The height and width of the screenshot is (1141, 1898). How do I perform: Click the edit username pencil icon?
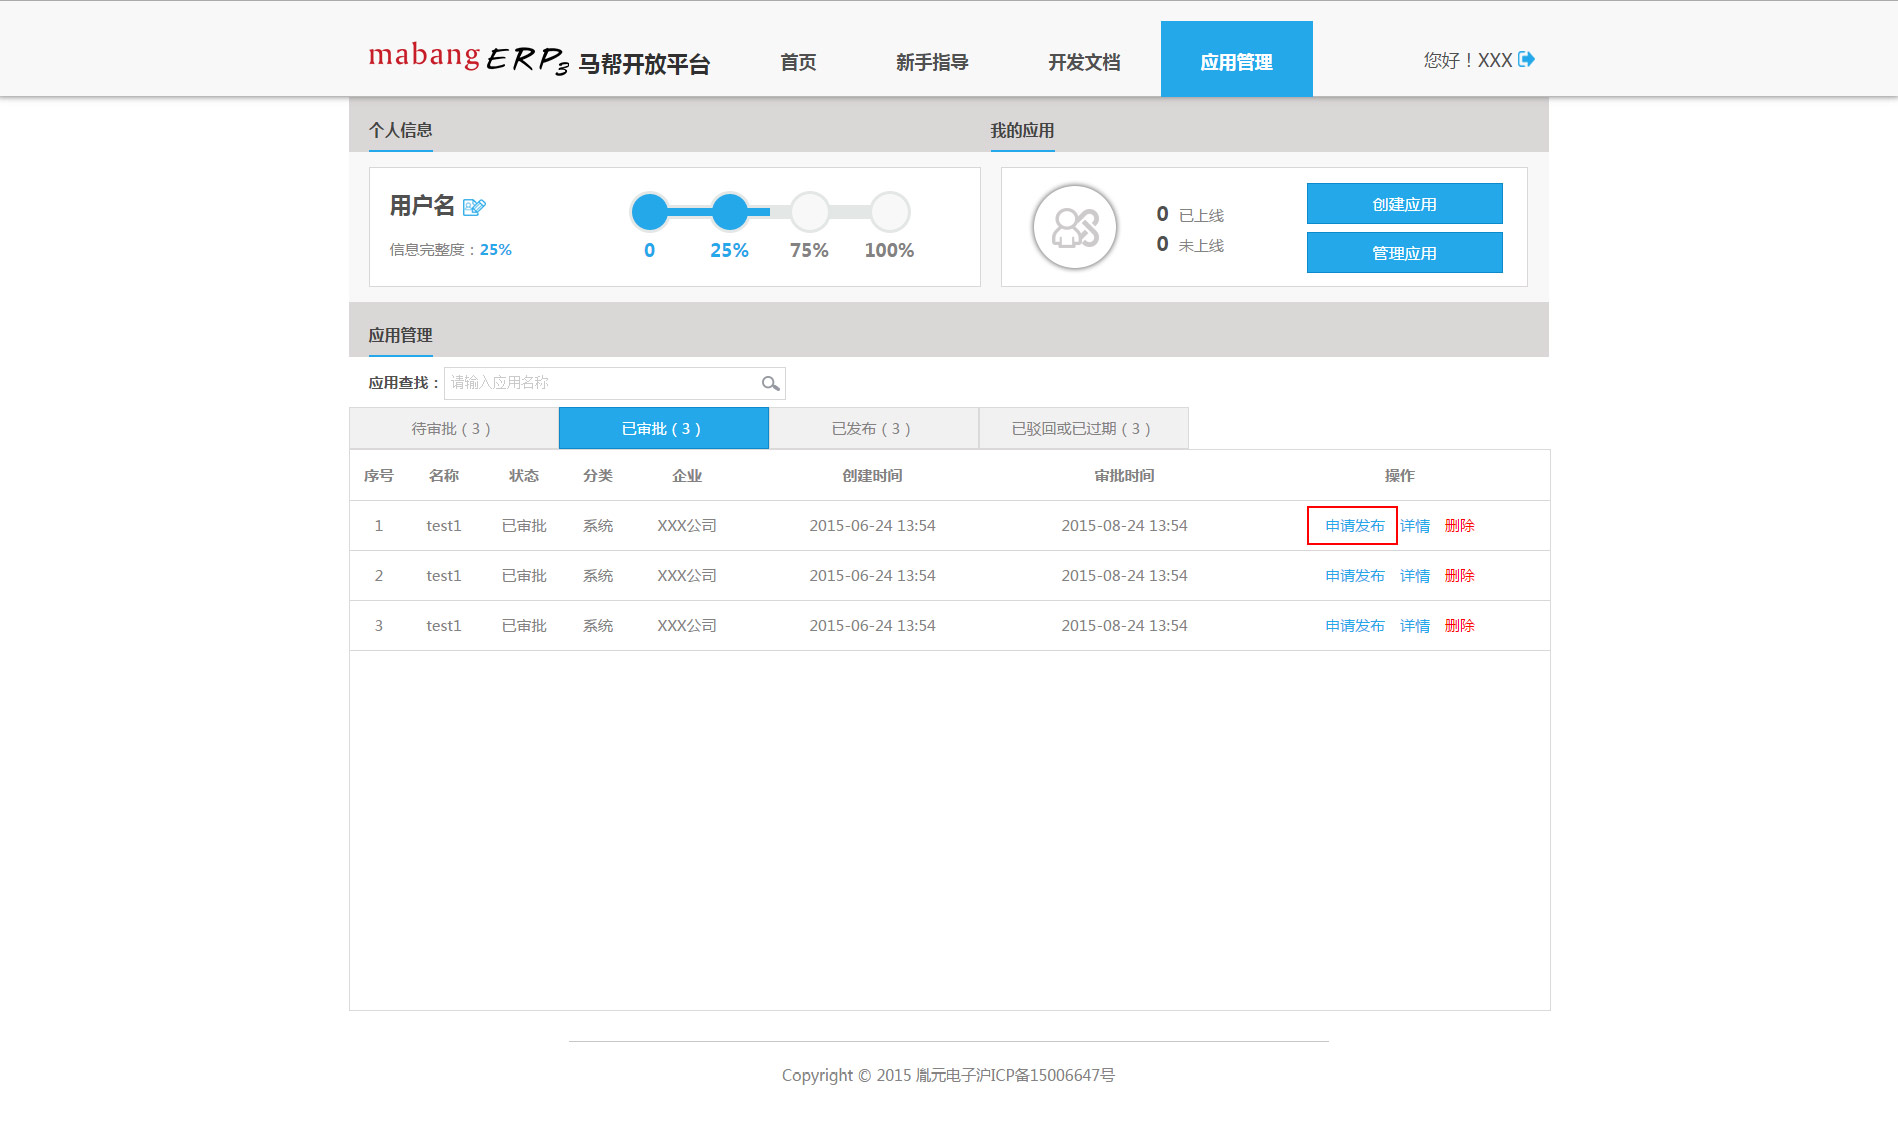pos(474,207)
